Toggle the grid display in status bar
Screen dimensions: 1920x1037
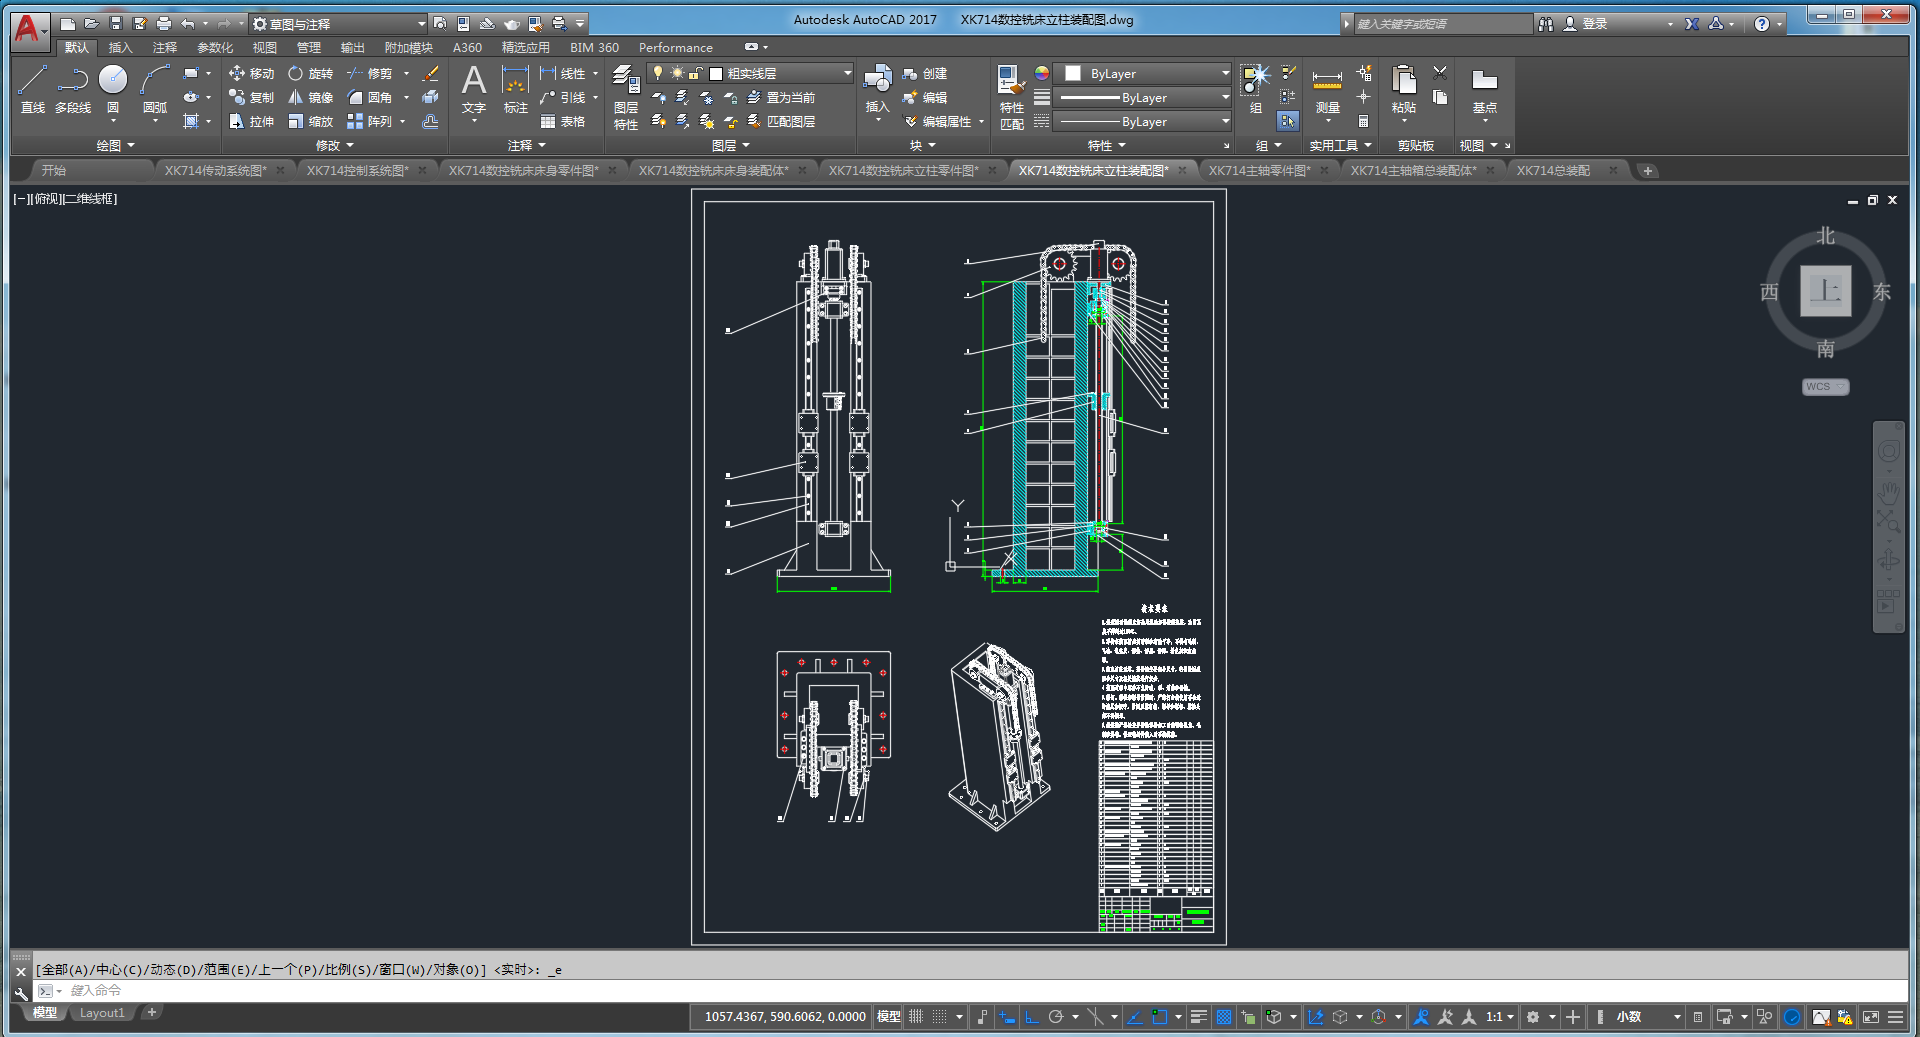pyautogui.click(x=915, y=1017)
